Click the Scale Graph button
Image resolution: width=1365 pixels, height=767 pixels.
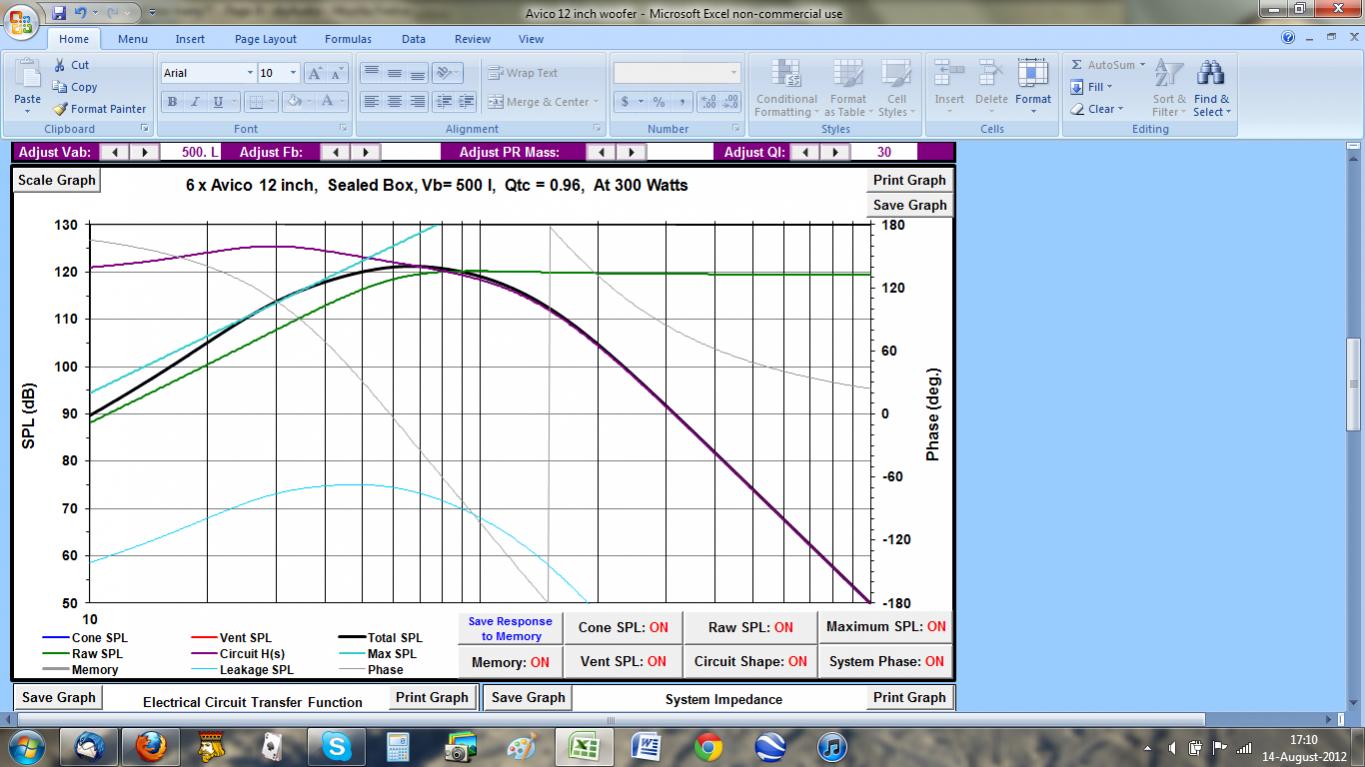(x=57, y=181)
